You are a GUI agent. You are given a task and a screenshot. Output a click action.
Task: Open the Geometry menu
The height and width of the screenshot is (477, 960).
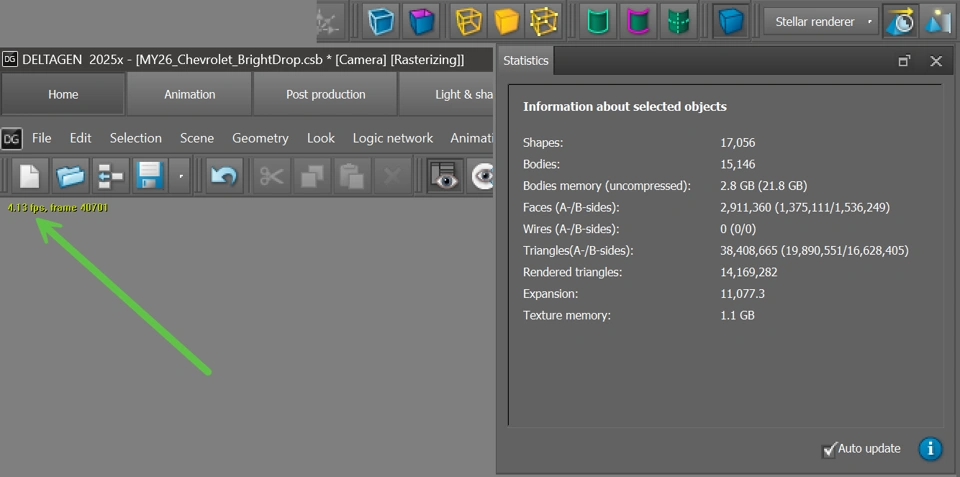click(x=260, y=138)
